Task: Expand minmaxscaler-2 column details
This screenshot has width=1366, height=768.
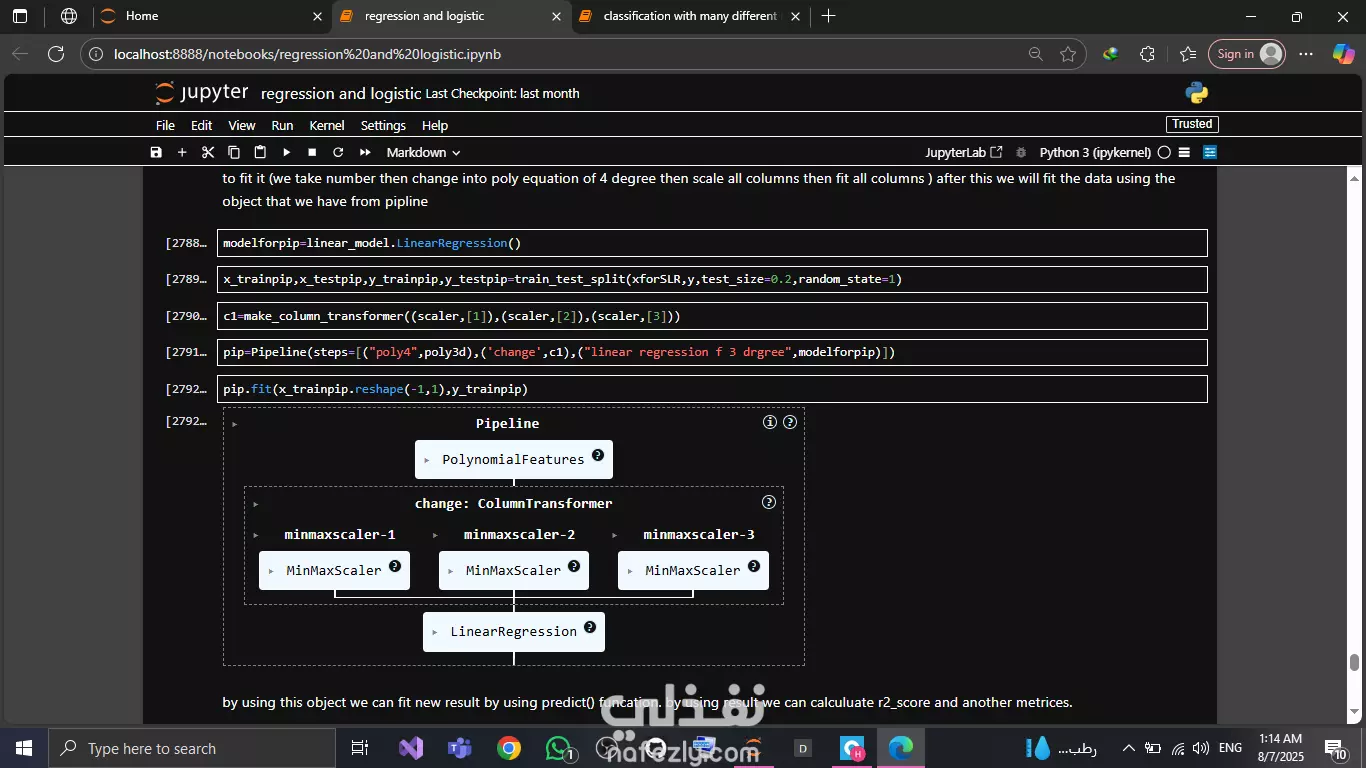Action: [435, 535]
